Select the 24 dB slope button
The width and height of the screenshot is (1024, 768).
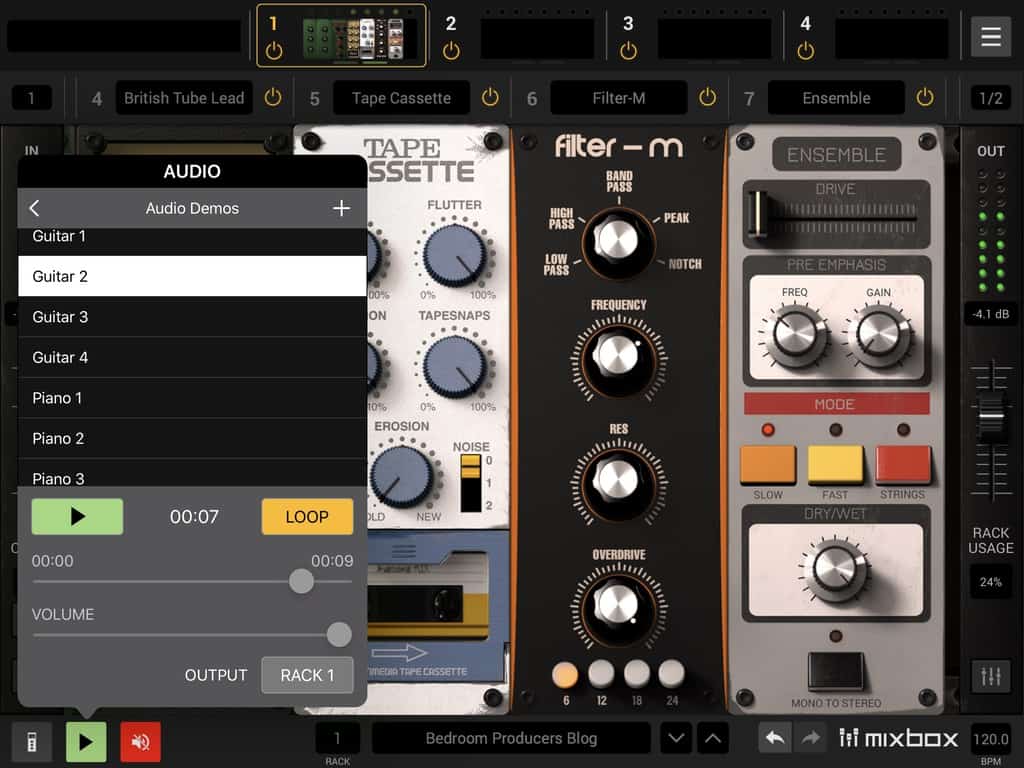(x=671, y=675)
